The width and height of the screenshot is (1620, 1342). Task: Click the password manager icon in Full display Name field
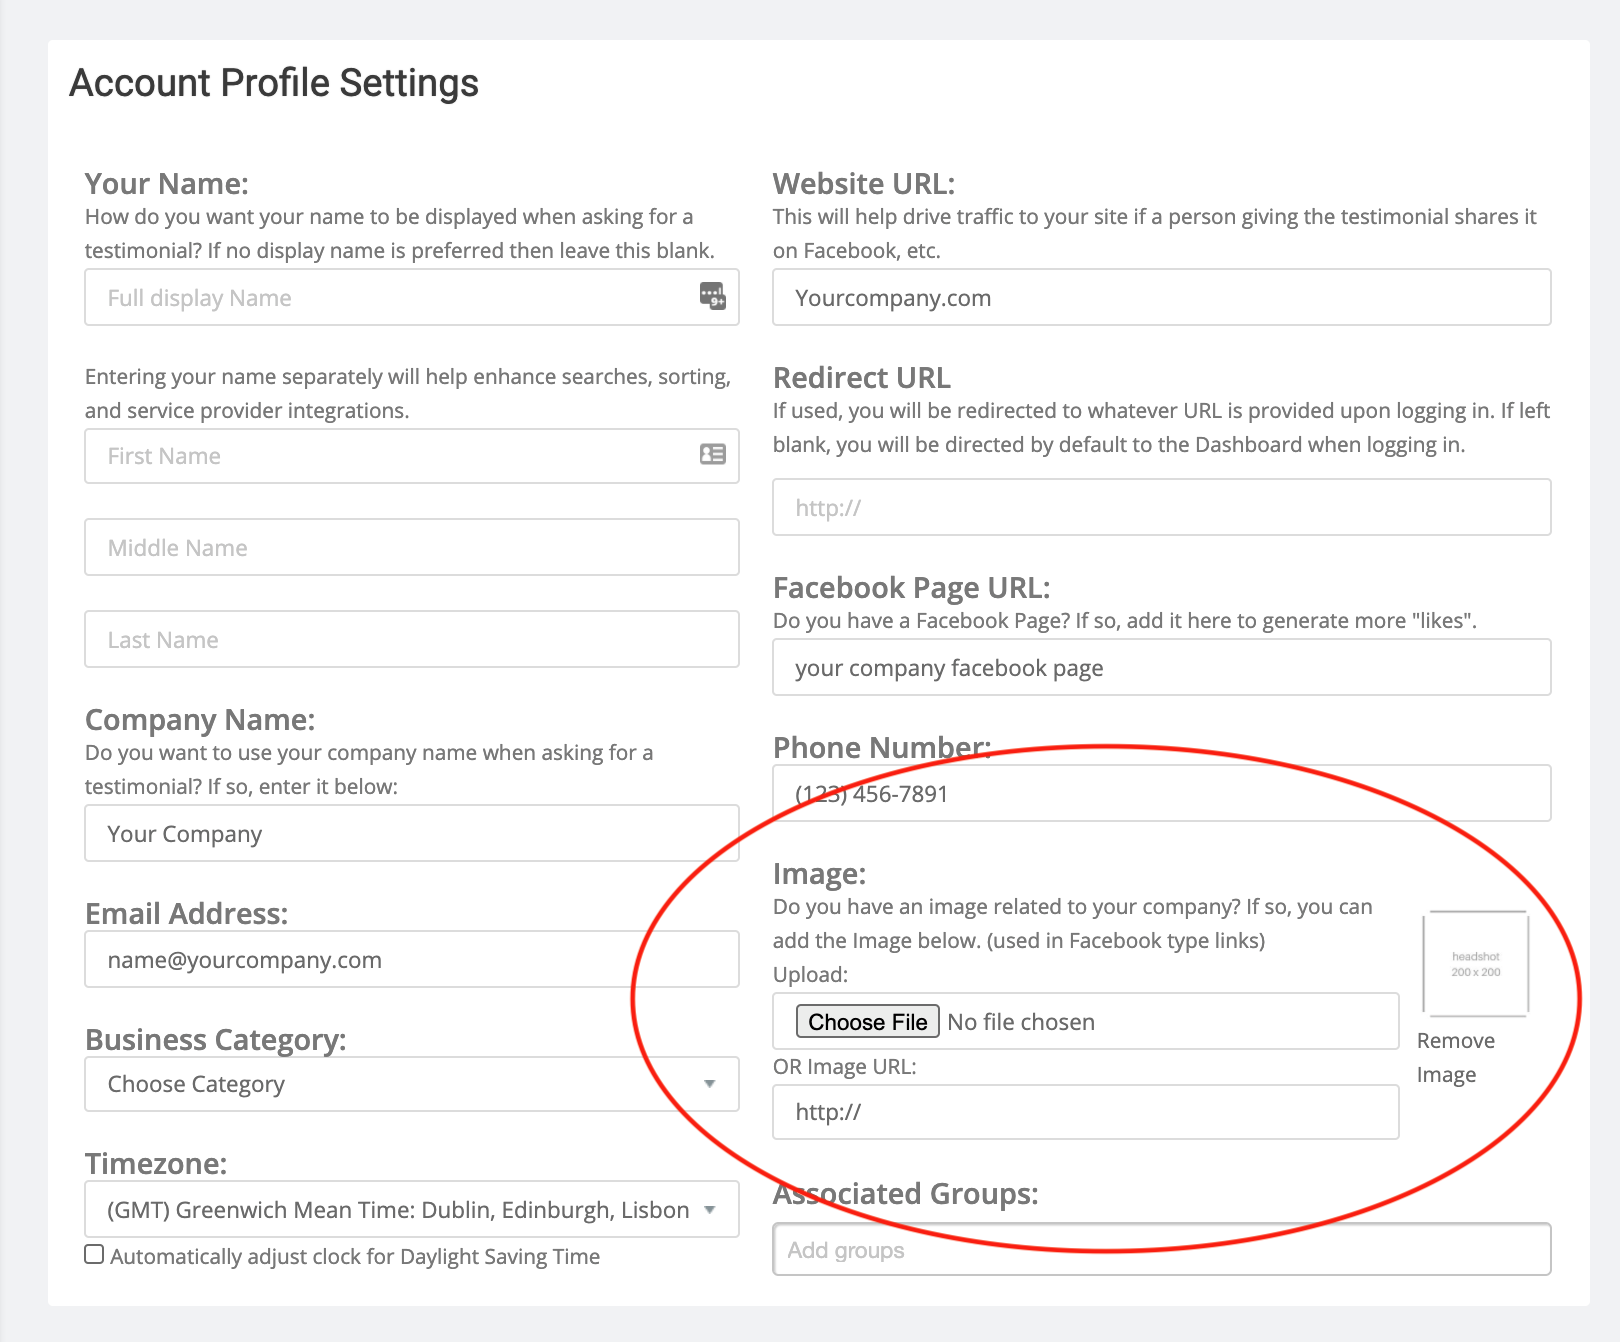point(712,296)
